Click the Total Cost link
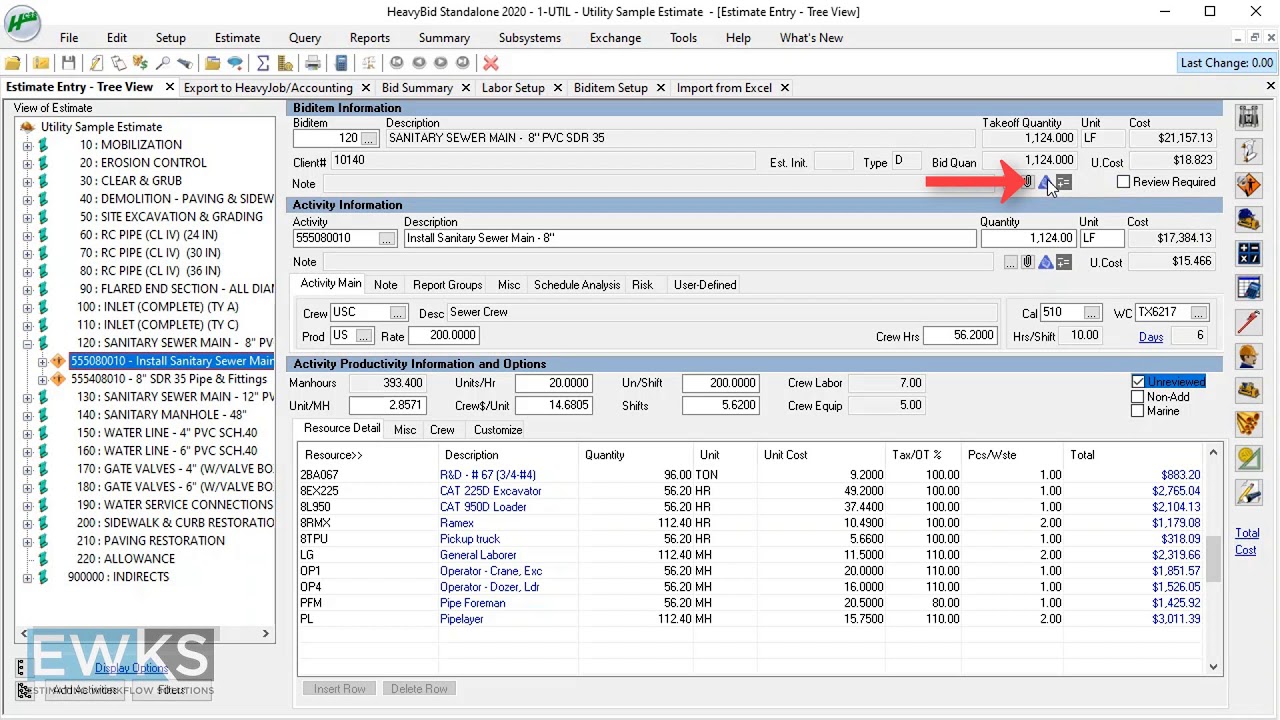The height and width of the screenshot is (720, 1280). 1246,541
